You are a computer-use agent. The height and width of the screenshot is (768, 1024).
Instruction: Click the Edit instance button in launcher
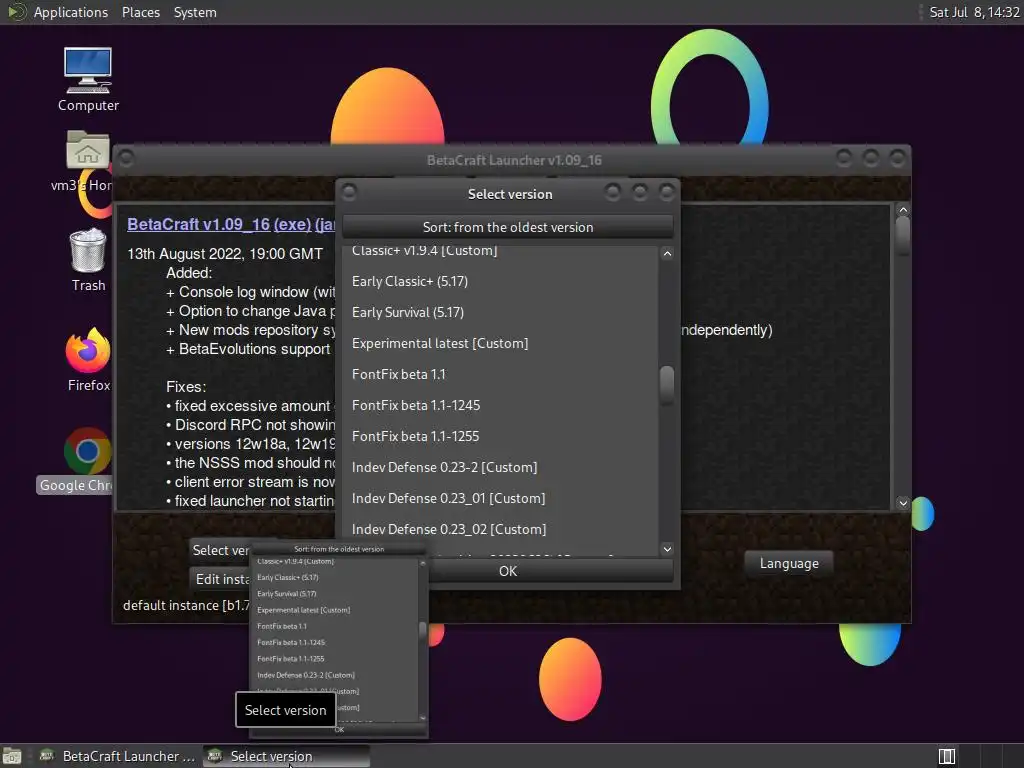pos(220,579)
